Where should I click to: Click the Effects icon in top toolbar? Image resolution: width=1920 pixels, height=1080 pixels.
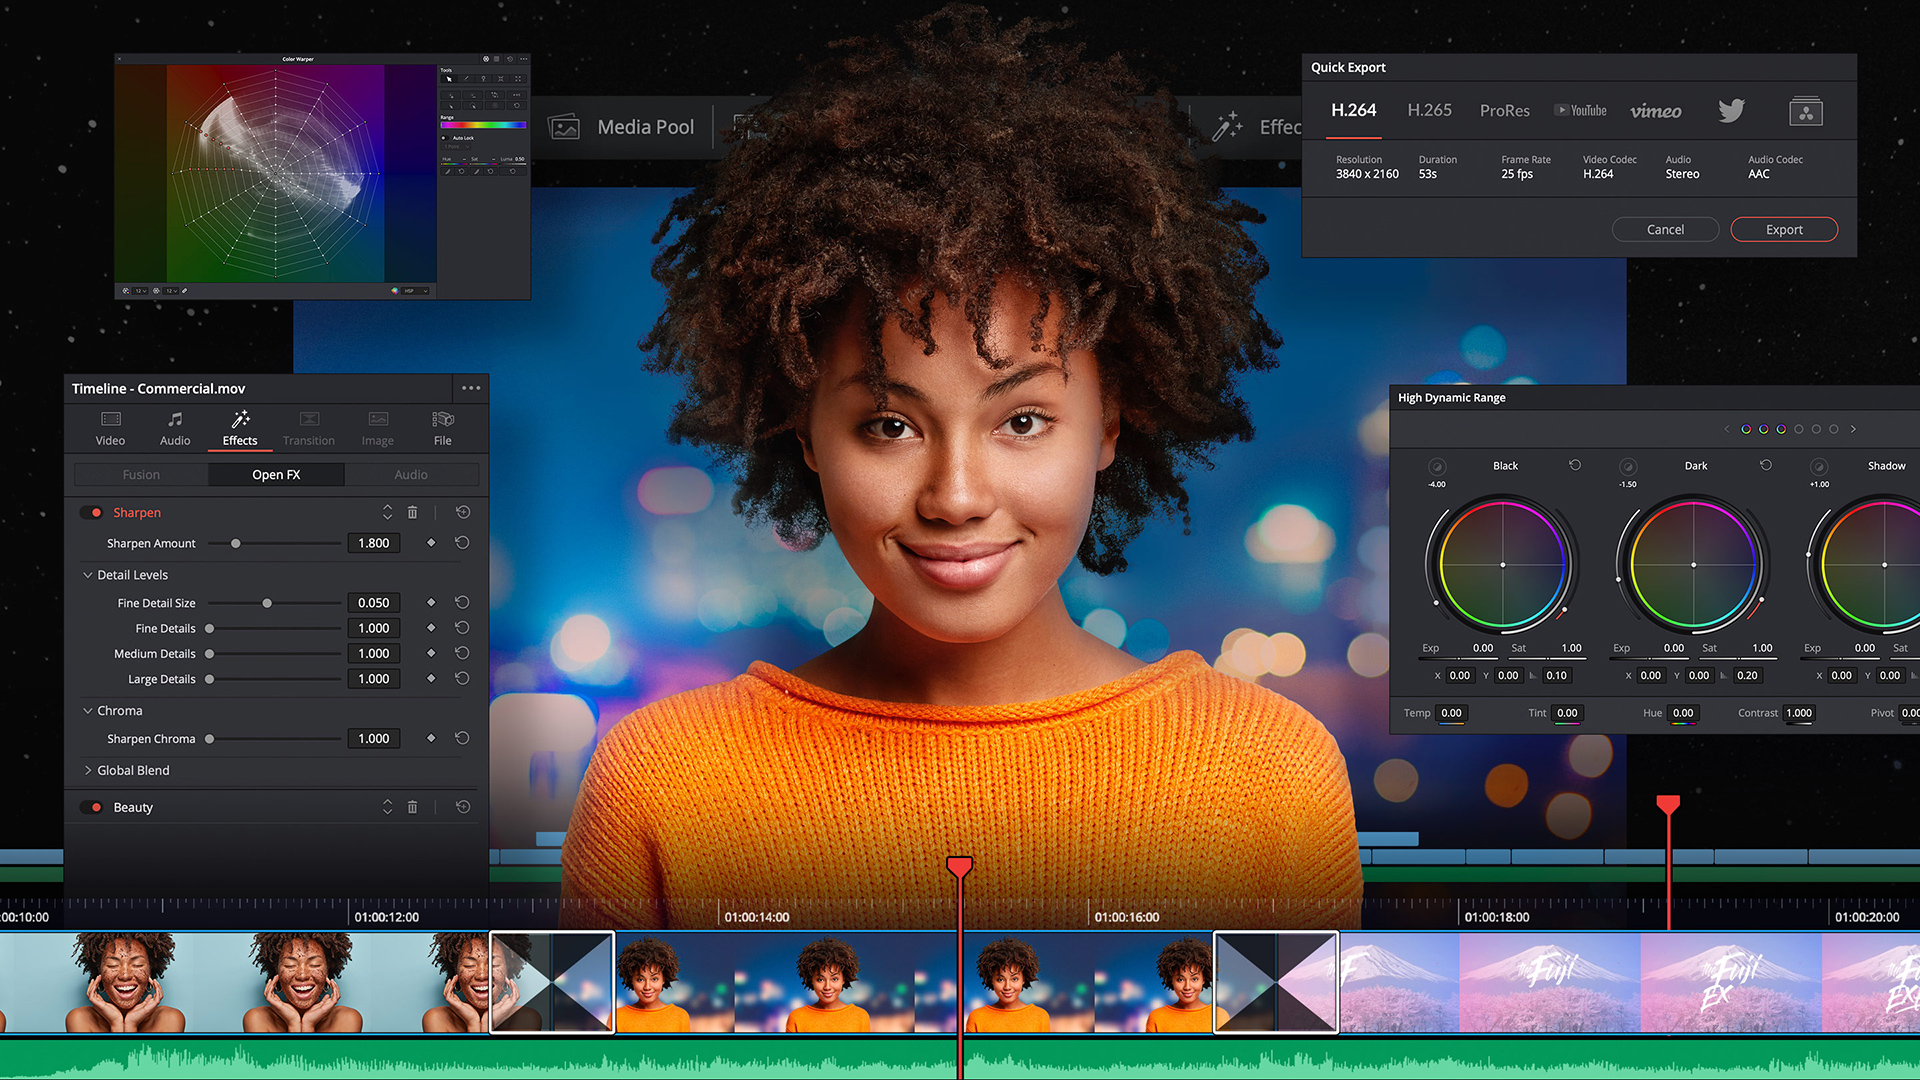pos(1224,123)
